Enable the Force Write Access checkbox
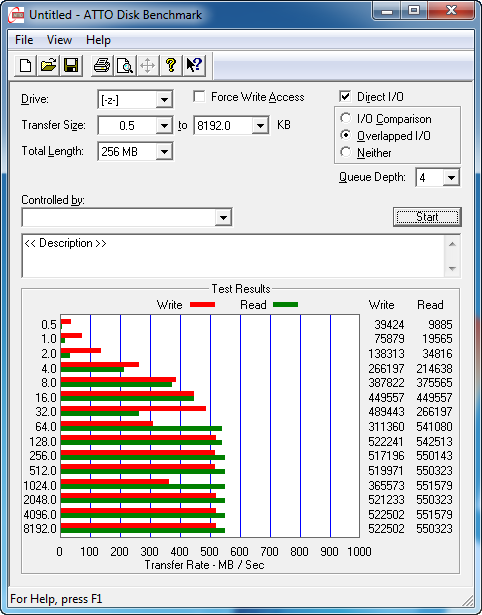Image resolution: width=482 pixels, height=615 pixels. click(199, 96)
